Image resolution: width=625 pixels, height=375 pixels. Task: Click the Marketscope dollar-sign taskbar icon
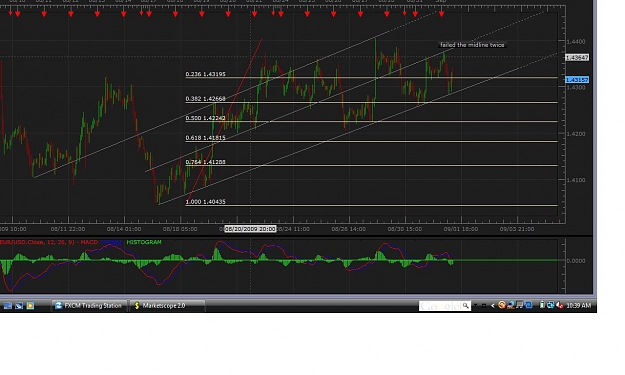pyautogui.click(x=137, y=306)
